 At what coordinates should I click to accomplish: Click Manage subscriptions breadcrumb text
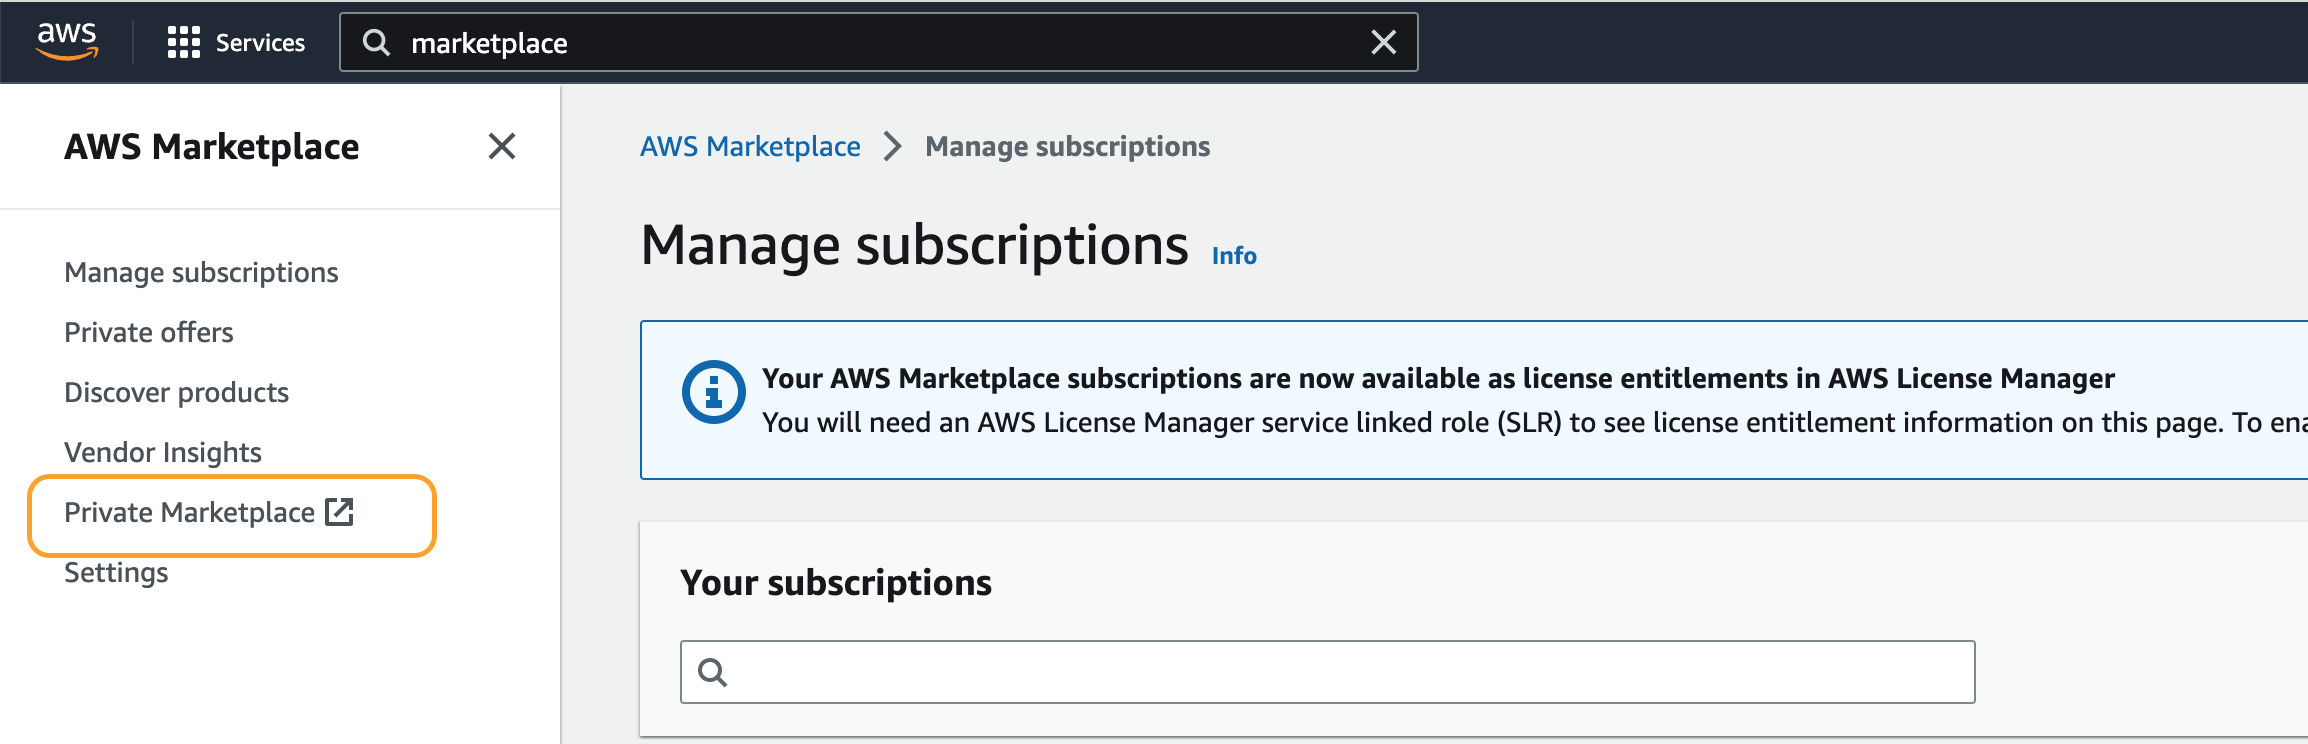(1067, 146)
